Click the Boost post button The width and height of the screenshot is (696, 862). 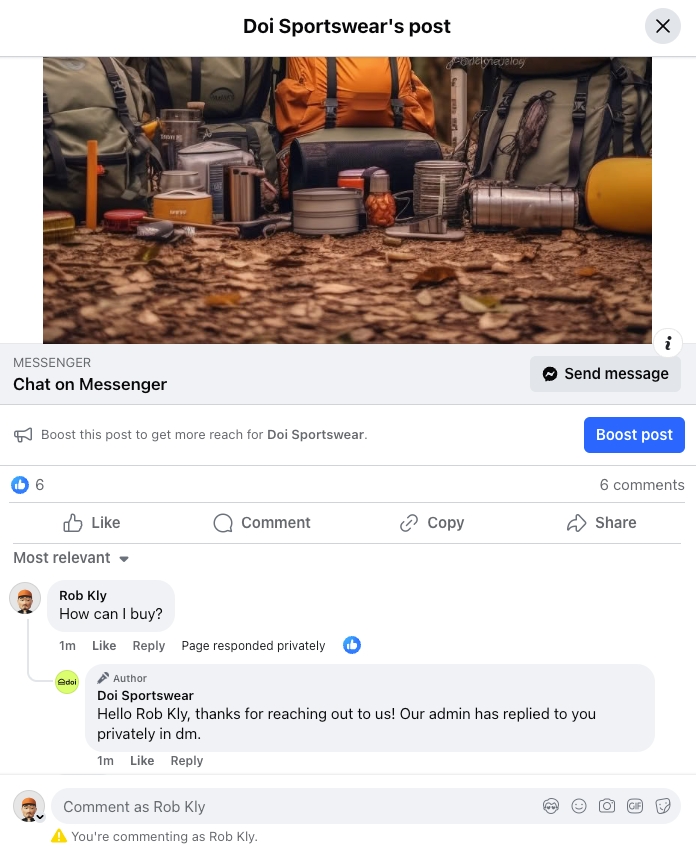point(634,435)
